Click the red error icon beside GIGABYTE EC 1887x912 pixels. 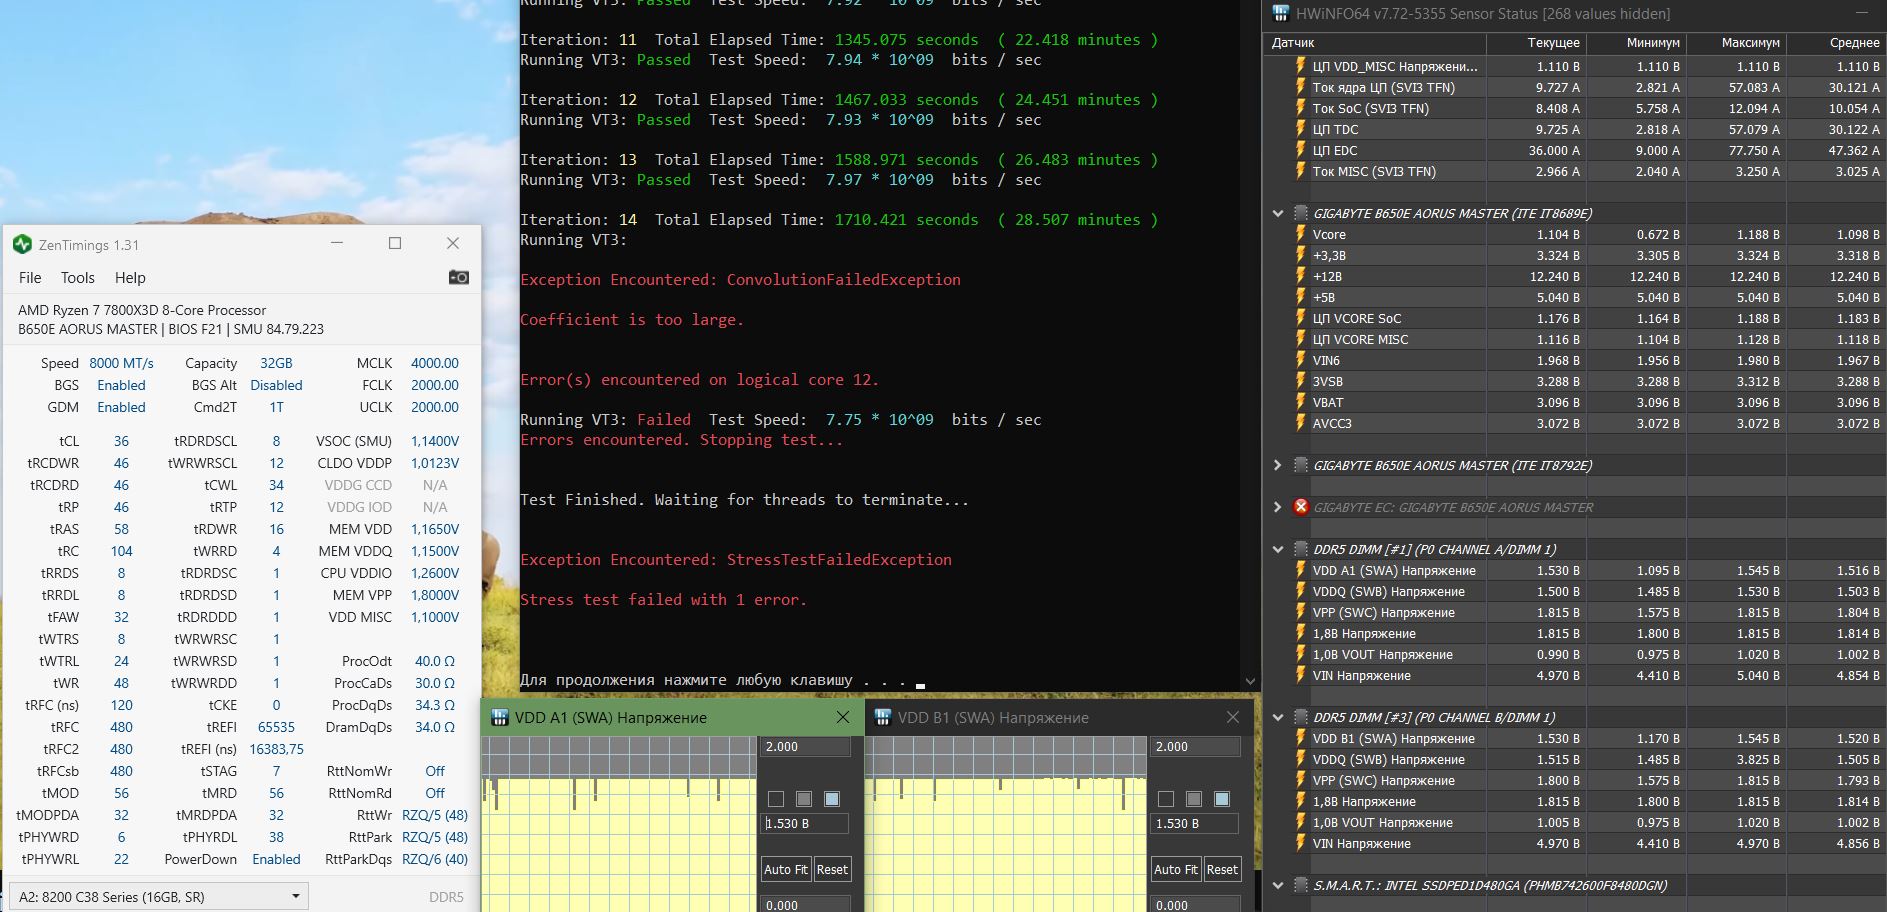pos(1301,507)
